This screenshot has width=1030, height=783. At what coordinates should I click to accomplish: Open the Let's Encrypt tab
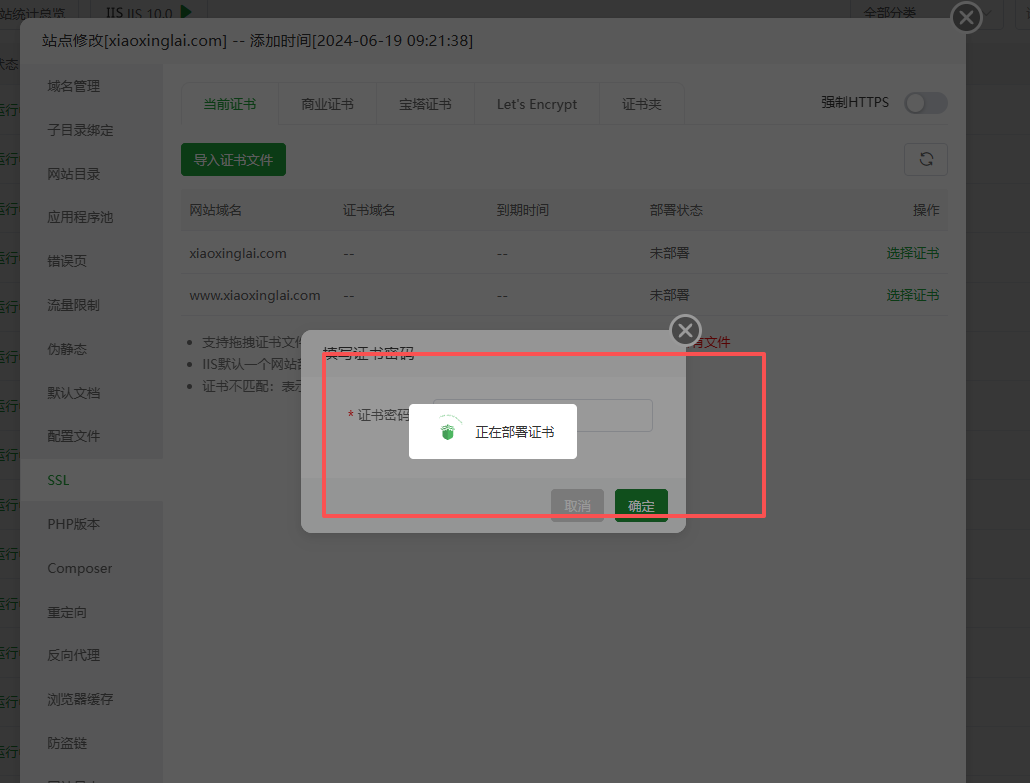pyautogui.click(x=537, y=104)
